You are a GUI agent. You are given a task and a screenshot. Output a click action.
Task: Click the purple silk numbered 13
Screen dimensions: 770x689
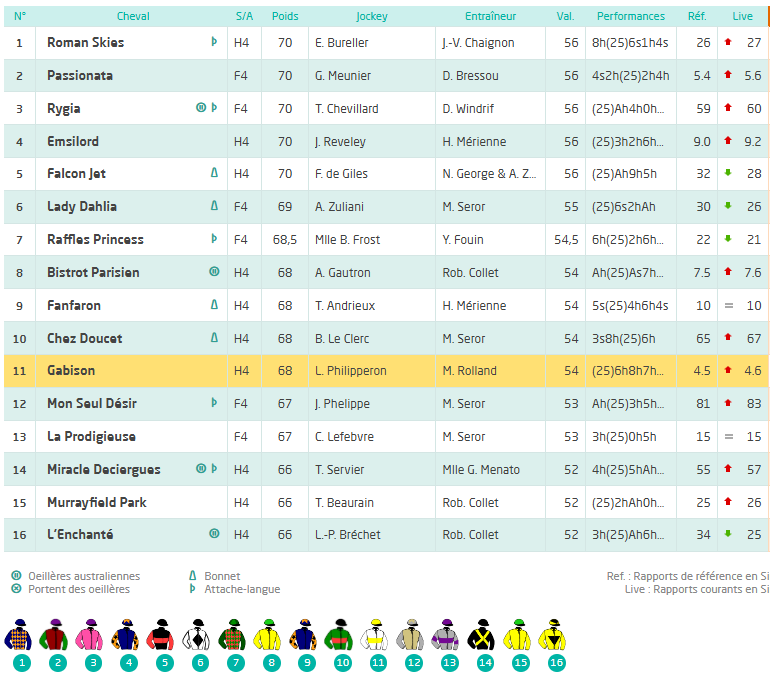(447, 636)
